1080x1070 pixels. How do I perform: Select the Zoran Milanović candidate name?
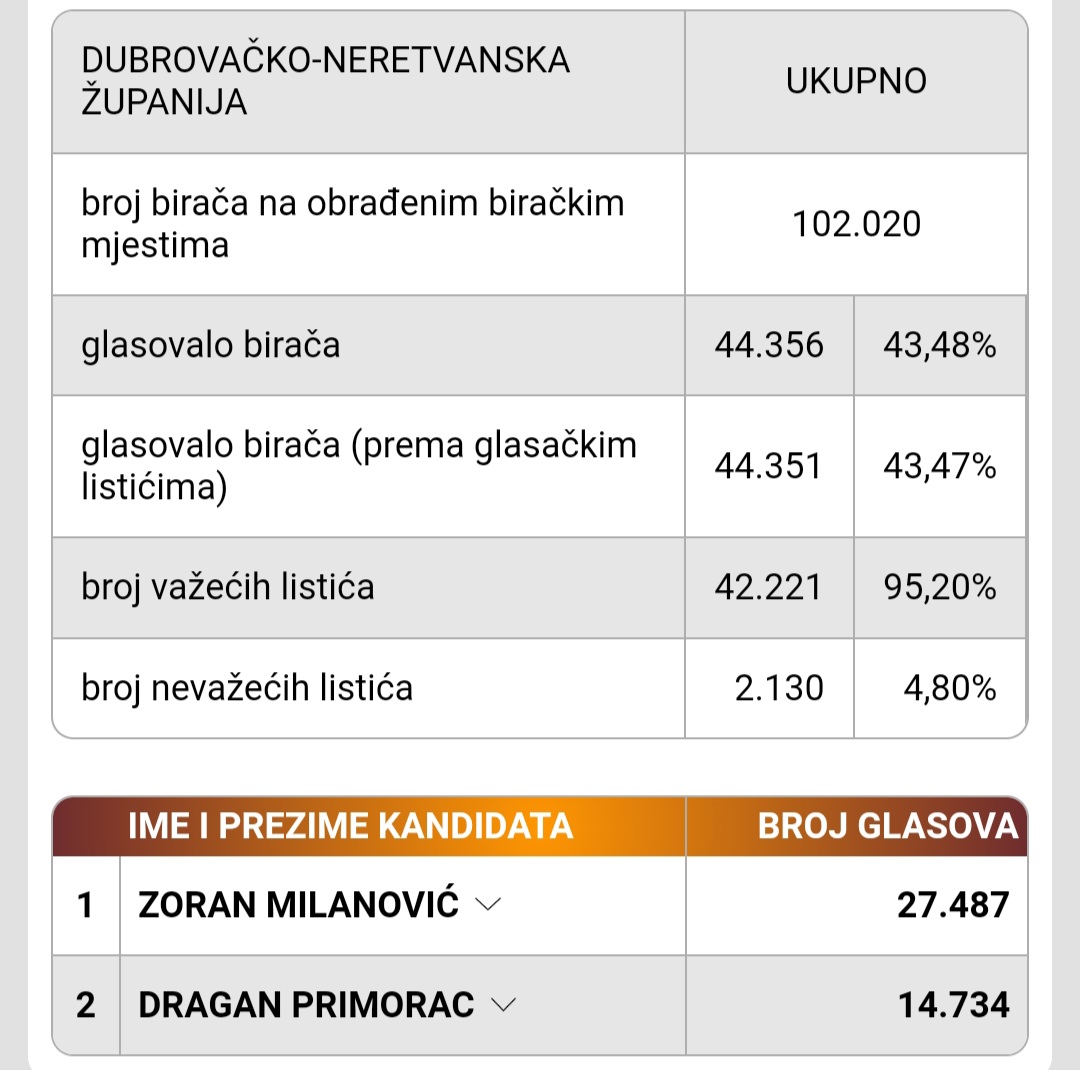[298, 905]
